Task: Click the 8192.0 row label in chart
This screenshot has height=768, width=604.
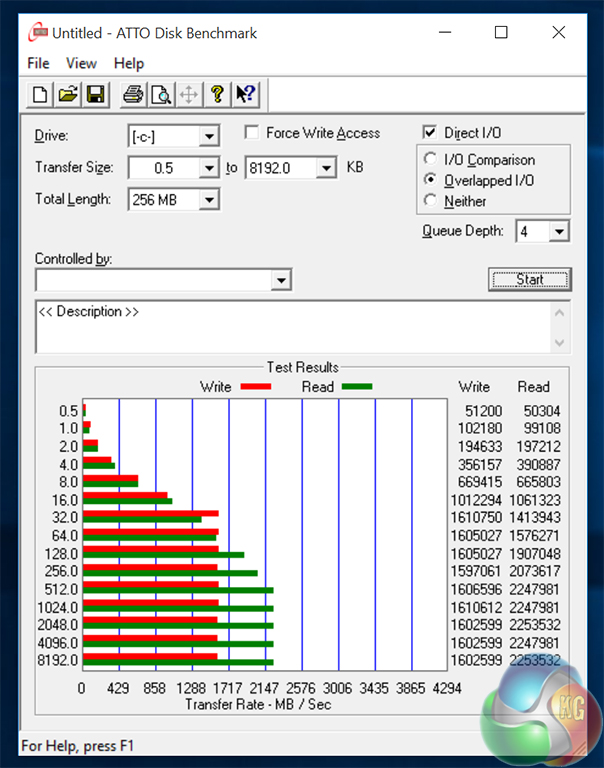Action: [58, 660]
